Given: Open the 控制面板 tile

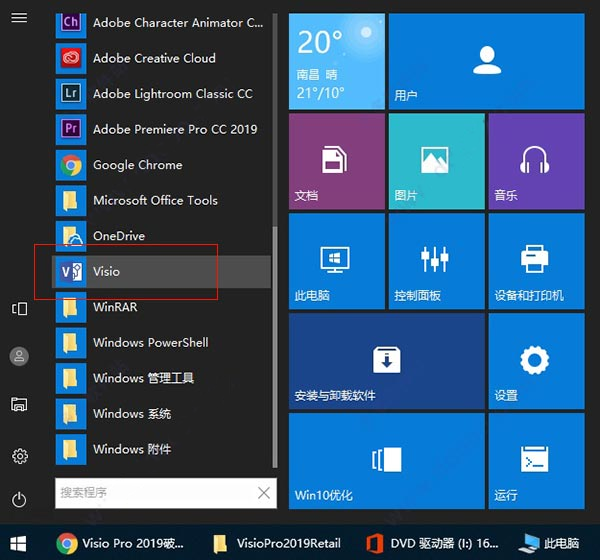Looking at the screenshot, I should [437, 261].
